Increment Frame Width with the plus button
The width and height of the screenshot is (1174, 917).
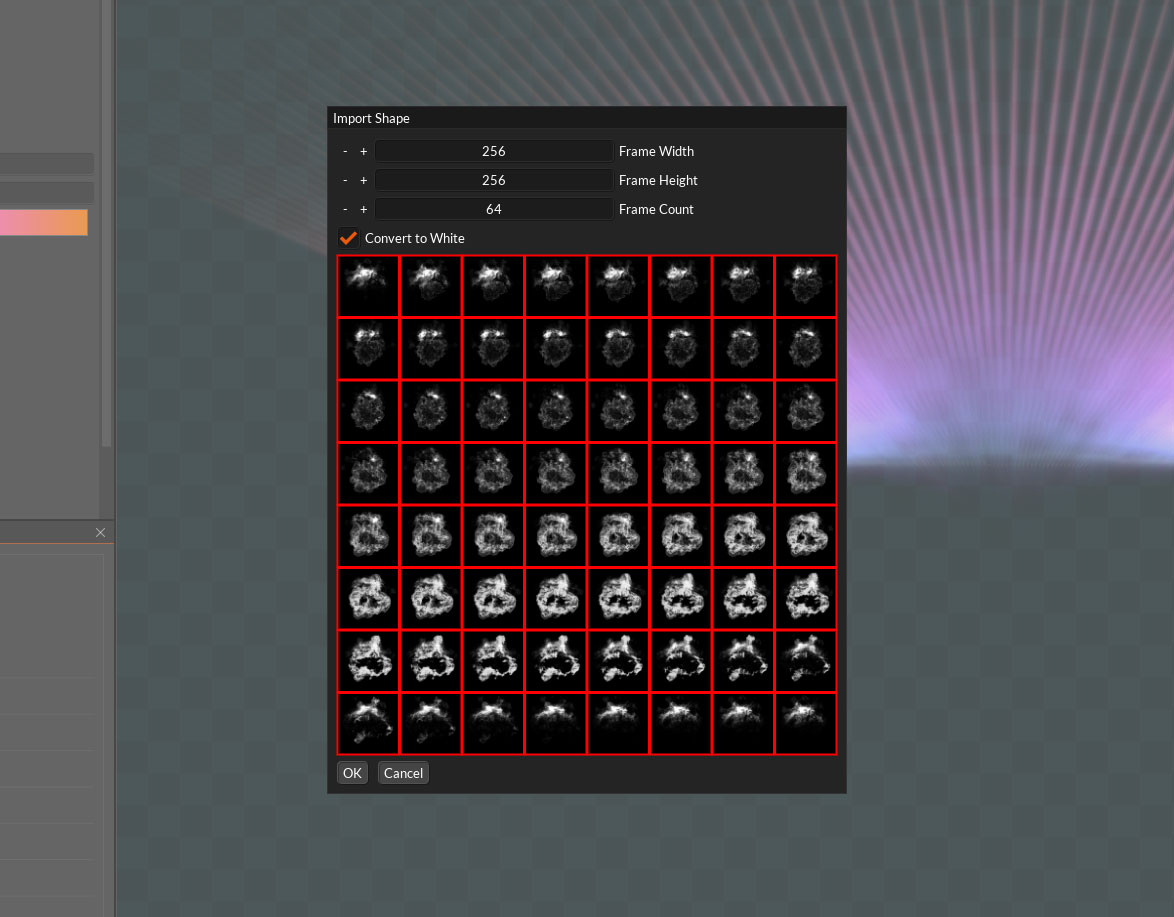[363, 151]
